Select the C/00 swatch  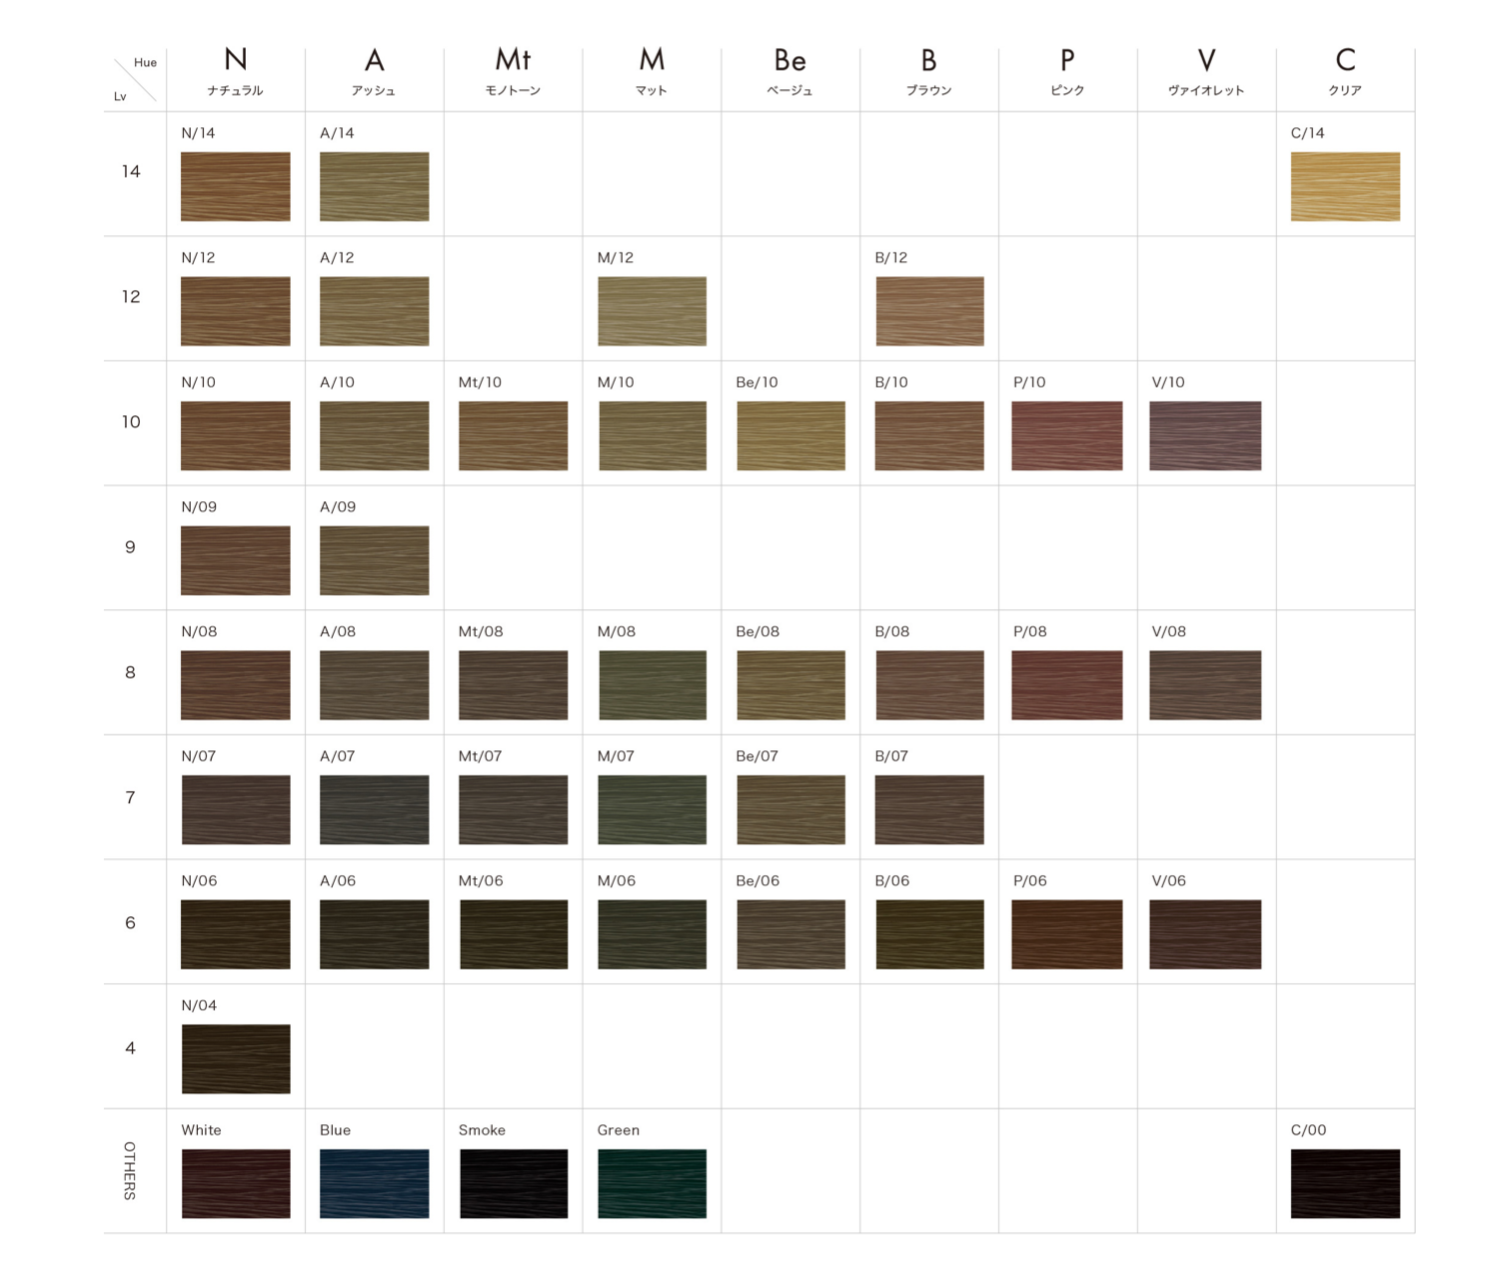(1345, 1184)
